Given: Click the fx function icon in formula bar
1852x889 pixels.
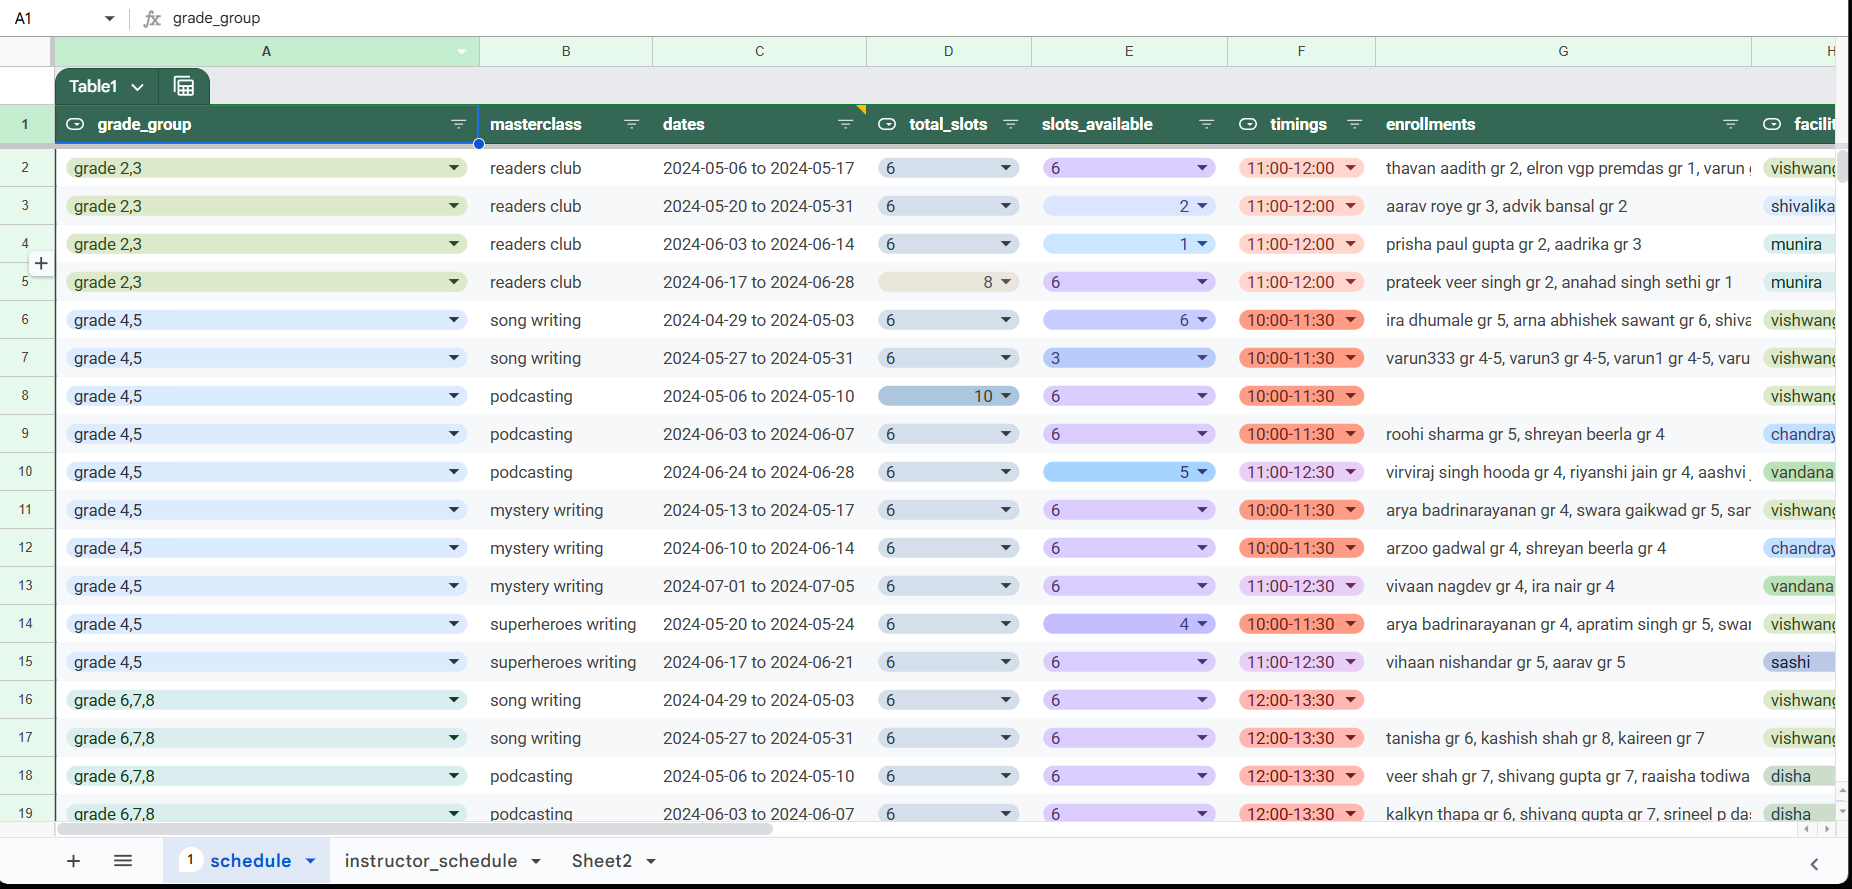Looking at the screenshot, I should (152, 18).
